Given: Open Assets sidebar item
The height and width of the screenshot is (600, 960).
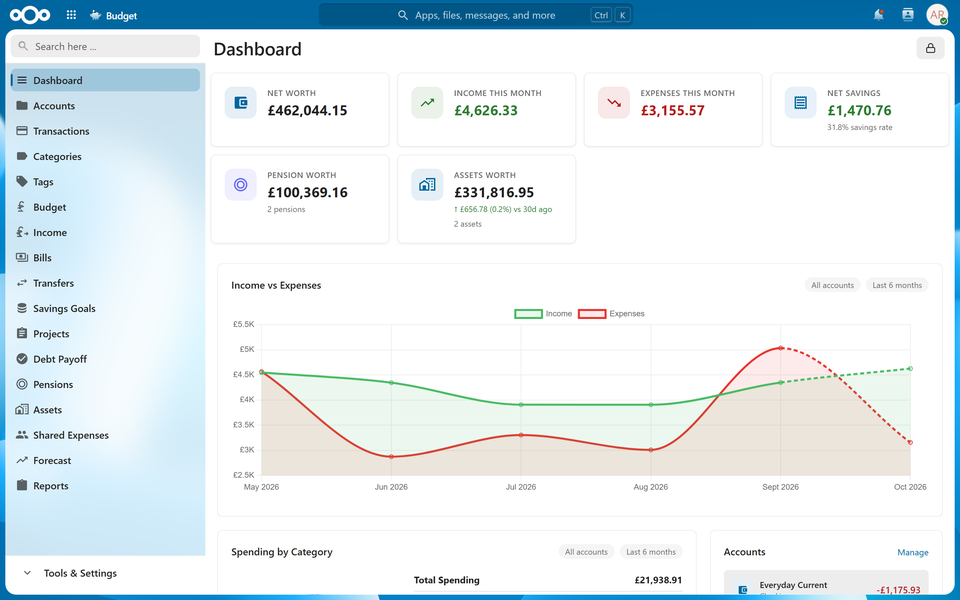Looking at the screenshot, I should click(x=105, y=410).
